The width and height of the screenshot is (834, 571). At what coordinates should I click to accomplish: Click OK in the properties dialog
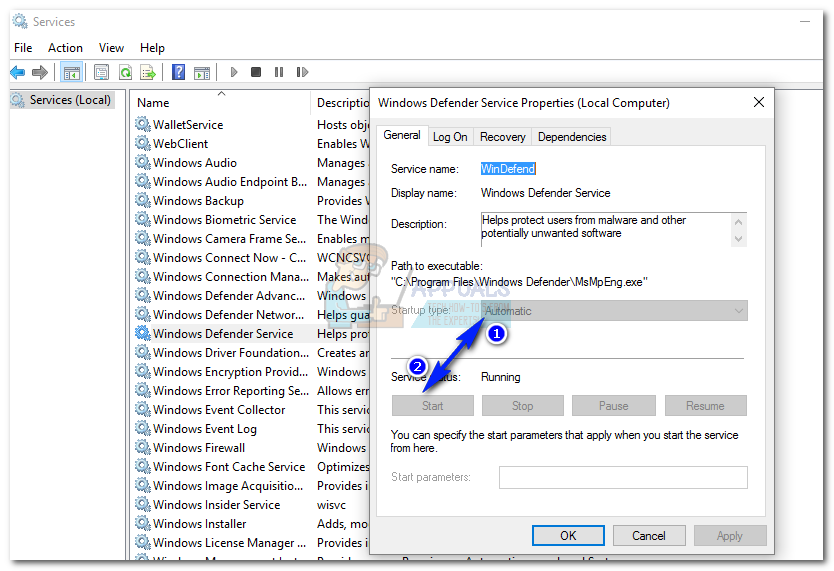click(x=568, y=535)
